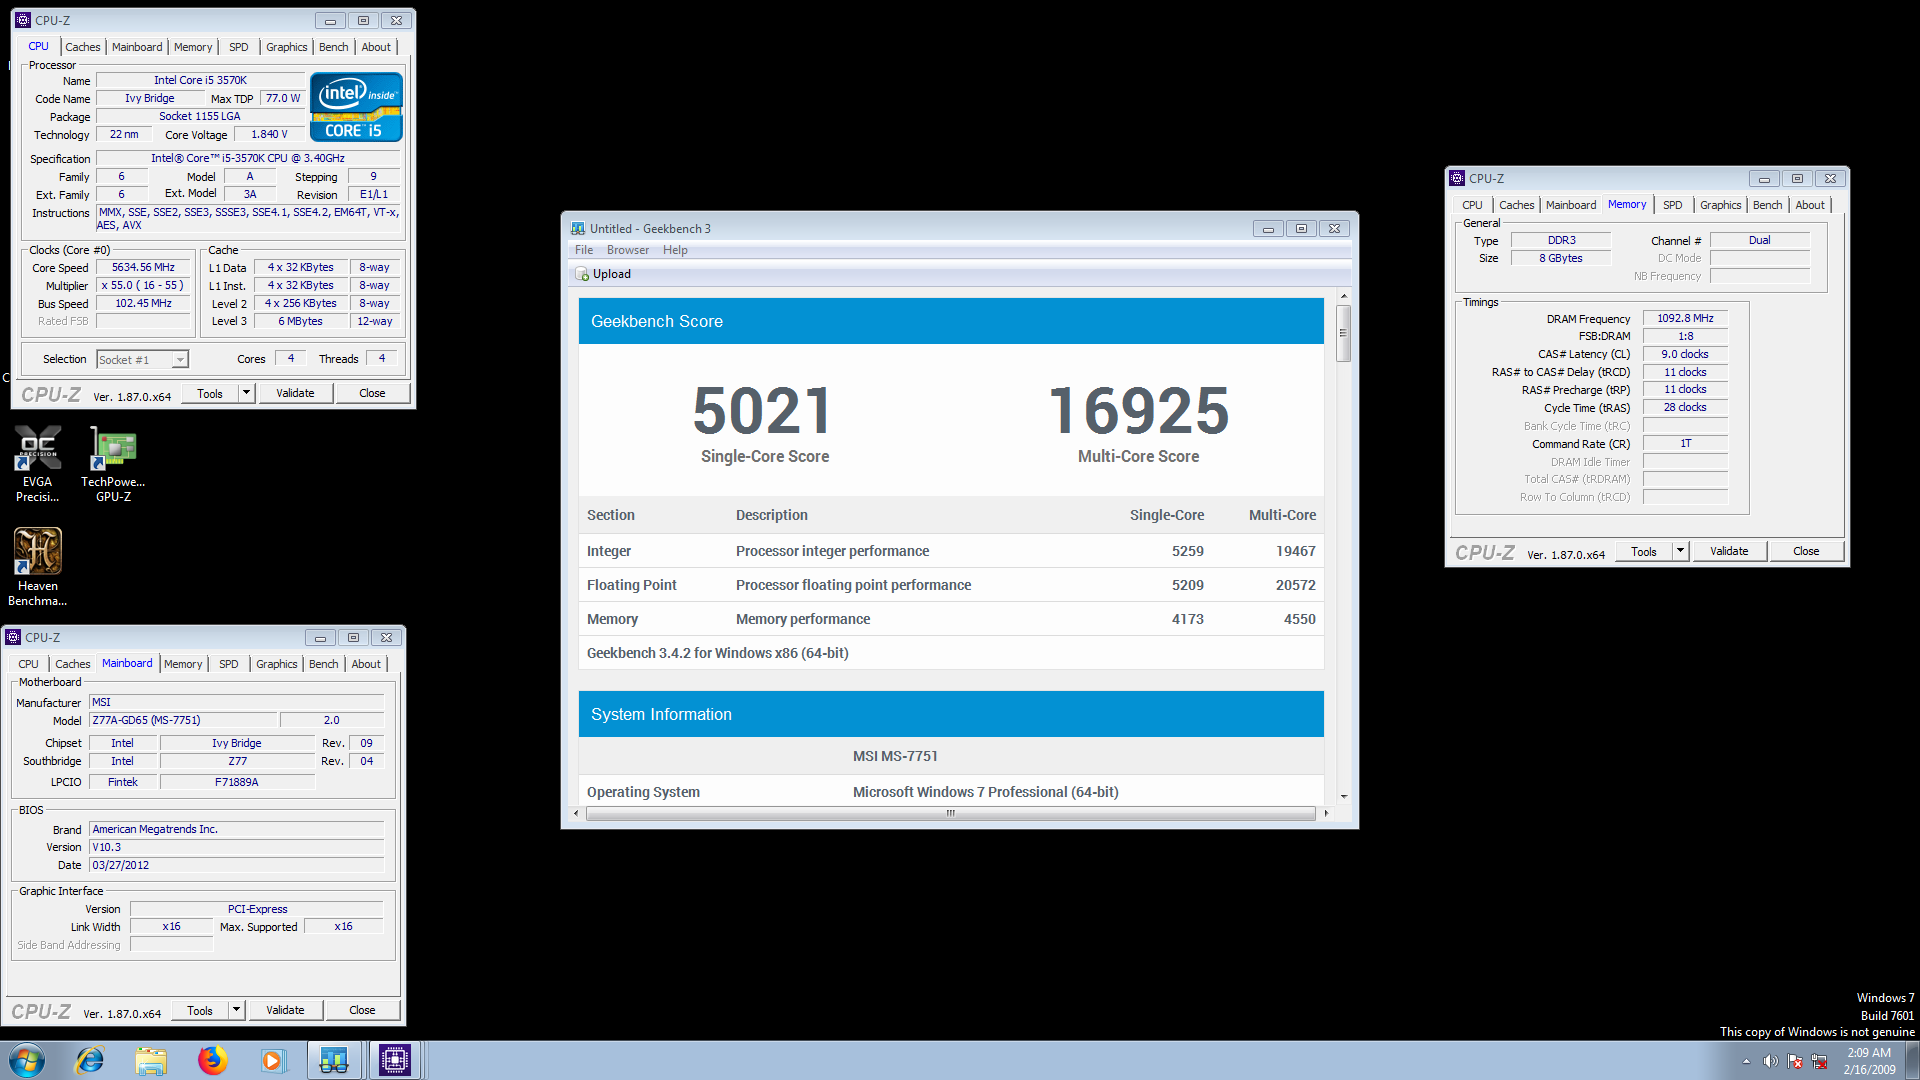Open TechPowerUp GPU-Z desktop shortcut
The height and width of the screenshot is (1080, 1920).
tap(113, 463)
